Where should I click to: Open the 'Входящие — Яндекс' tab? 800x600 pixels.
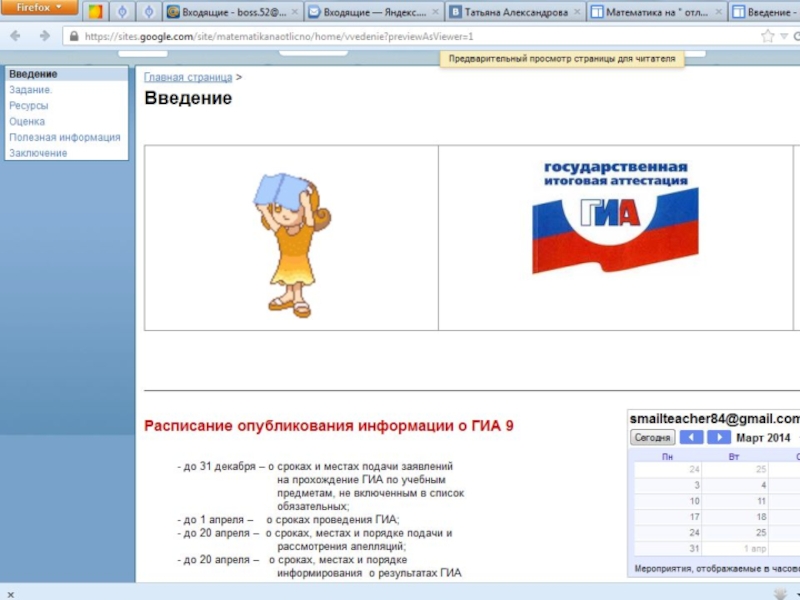(374, 12)
